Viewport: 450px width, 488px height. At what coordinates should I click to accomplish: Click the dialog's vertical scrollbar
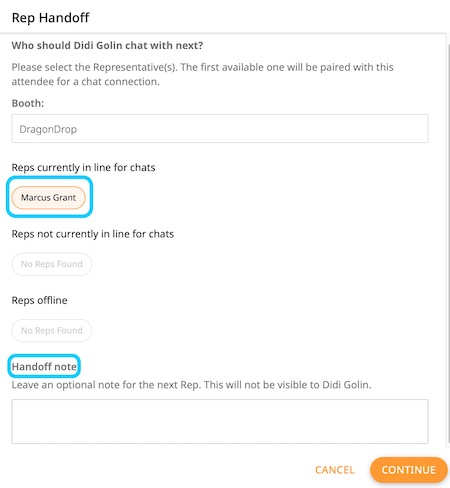448,243
